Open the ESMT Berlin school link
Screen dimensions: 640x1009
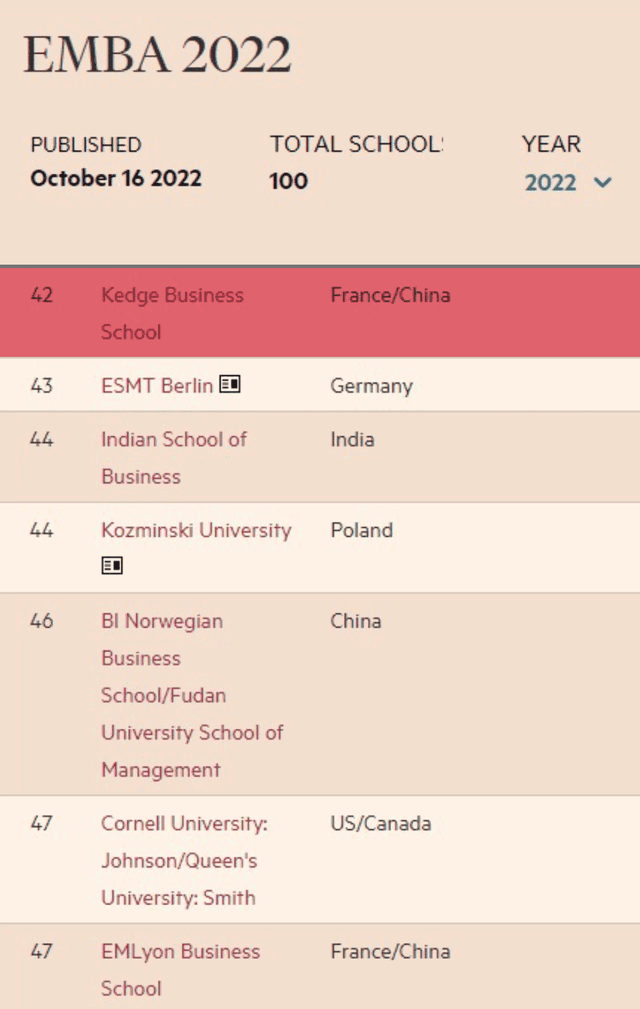157,385
